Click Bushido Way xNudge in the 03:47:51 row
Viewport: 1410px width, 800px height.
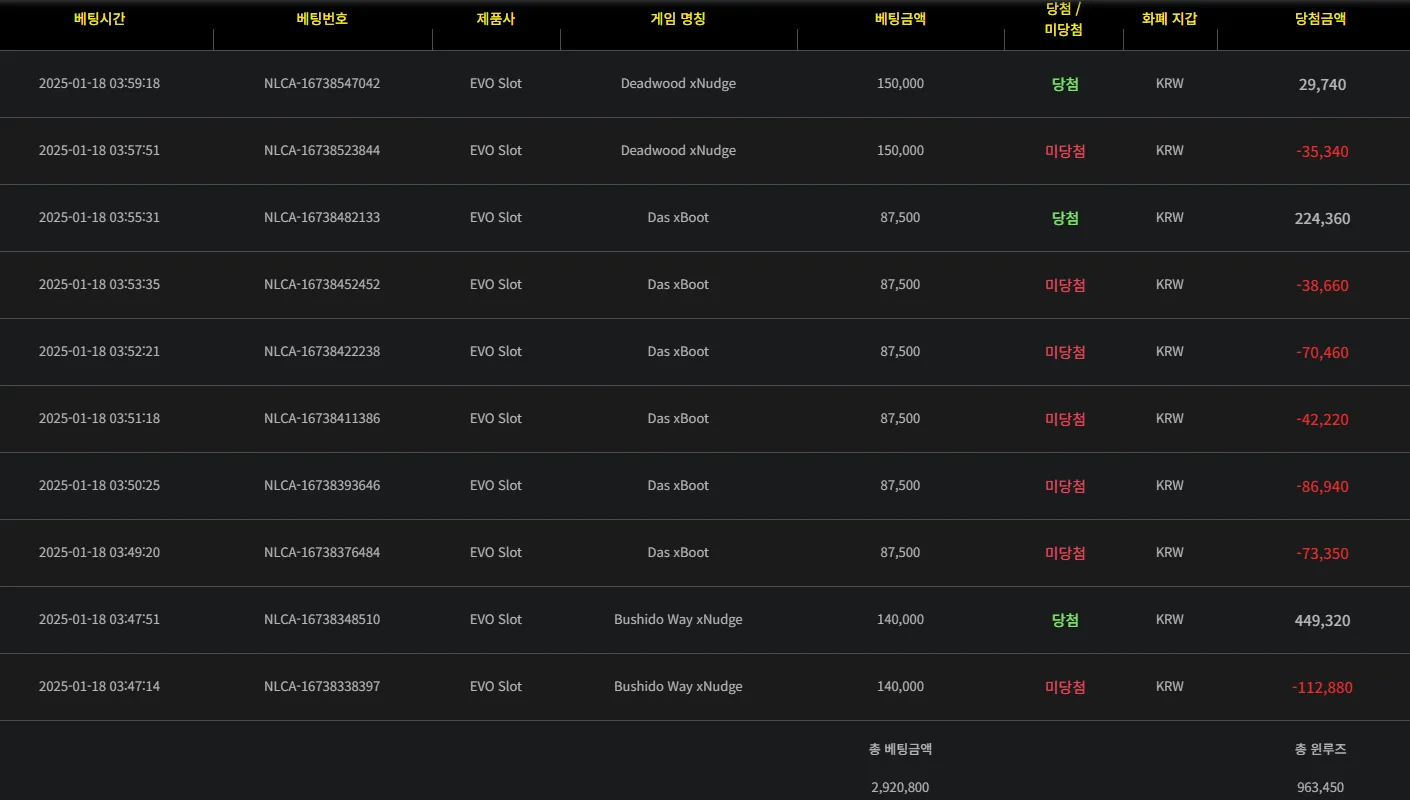678,620
